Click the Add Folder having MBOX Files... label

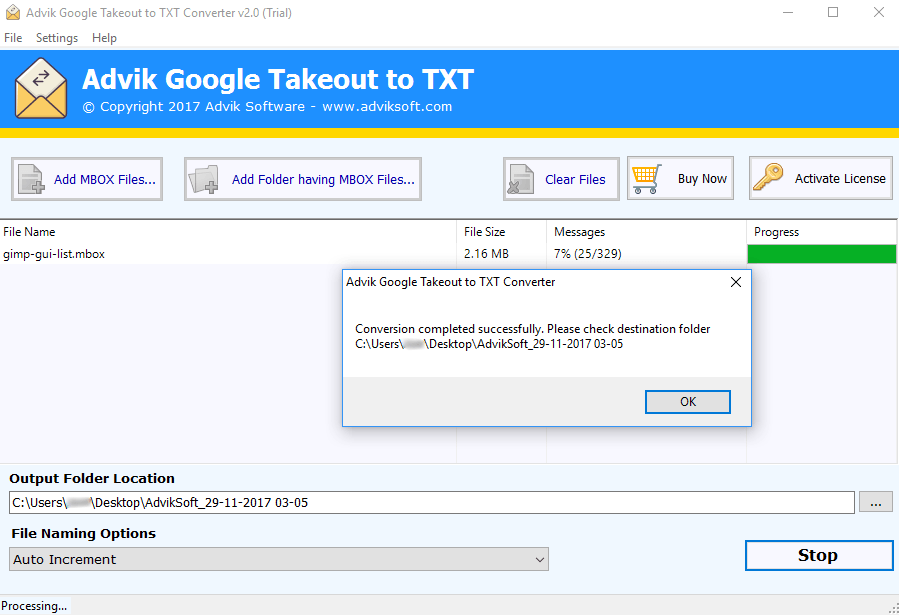click(323, 179)
